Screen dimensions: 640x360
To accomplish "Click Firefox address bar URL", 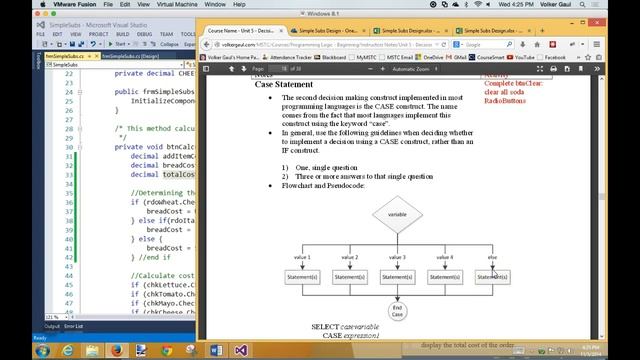I will pyautogui.click(x=327, y=44).
